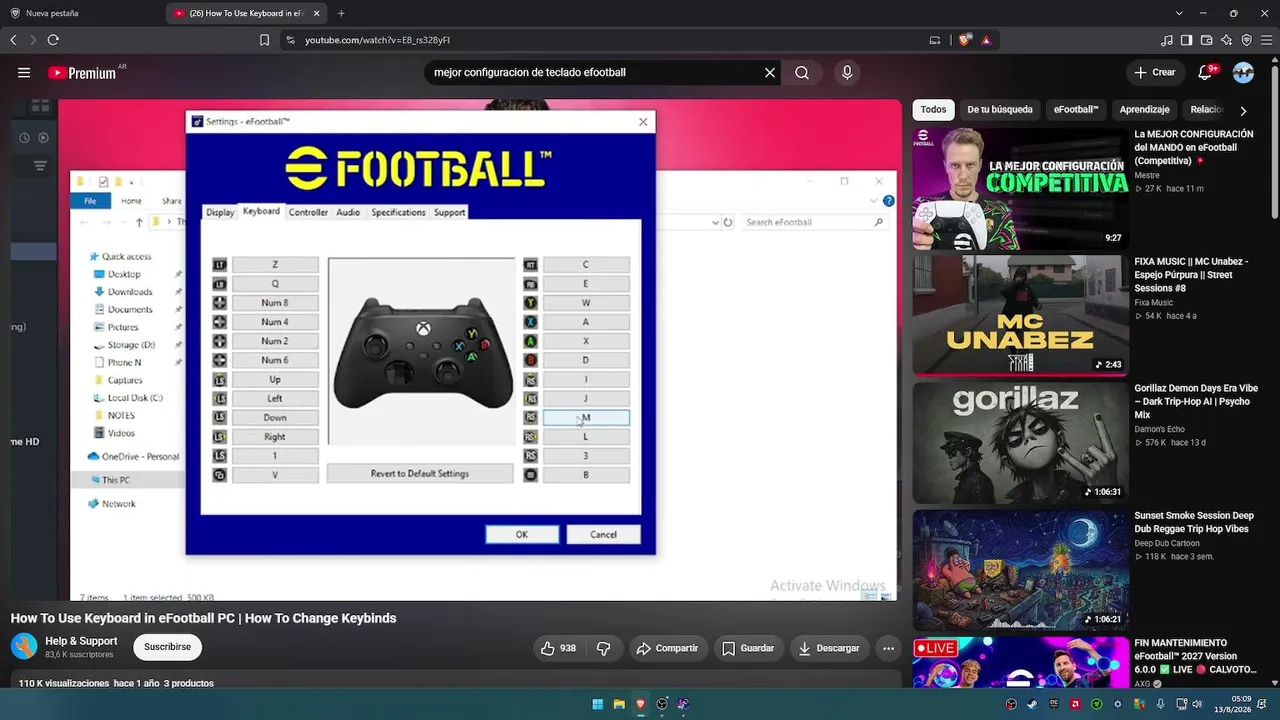Switch to the Nueva pestaña tab
1280x720 pixels.
click(82, 13)
